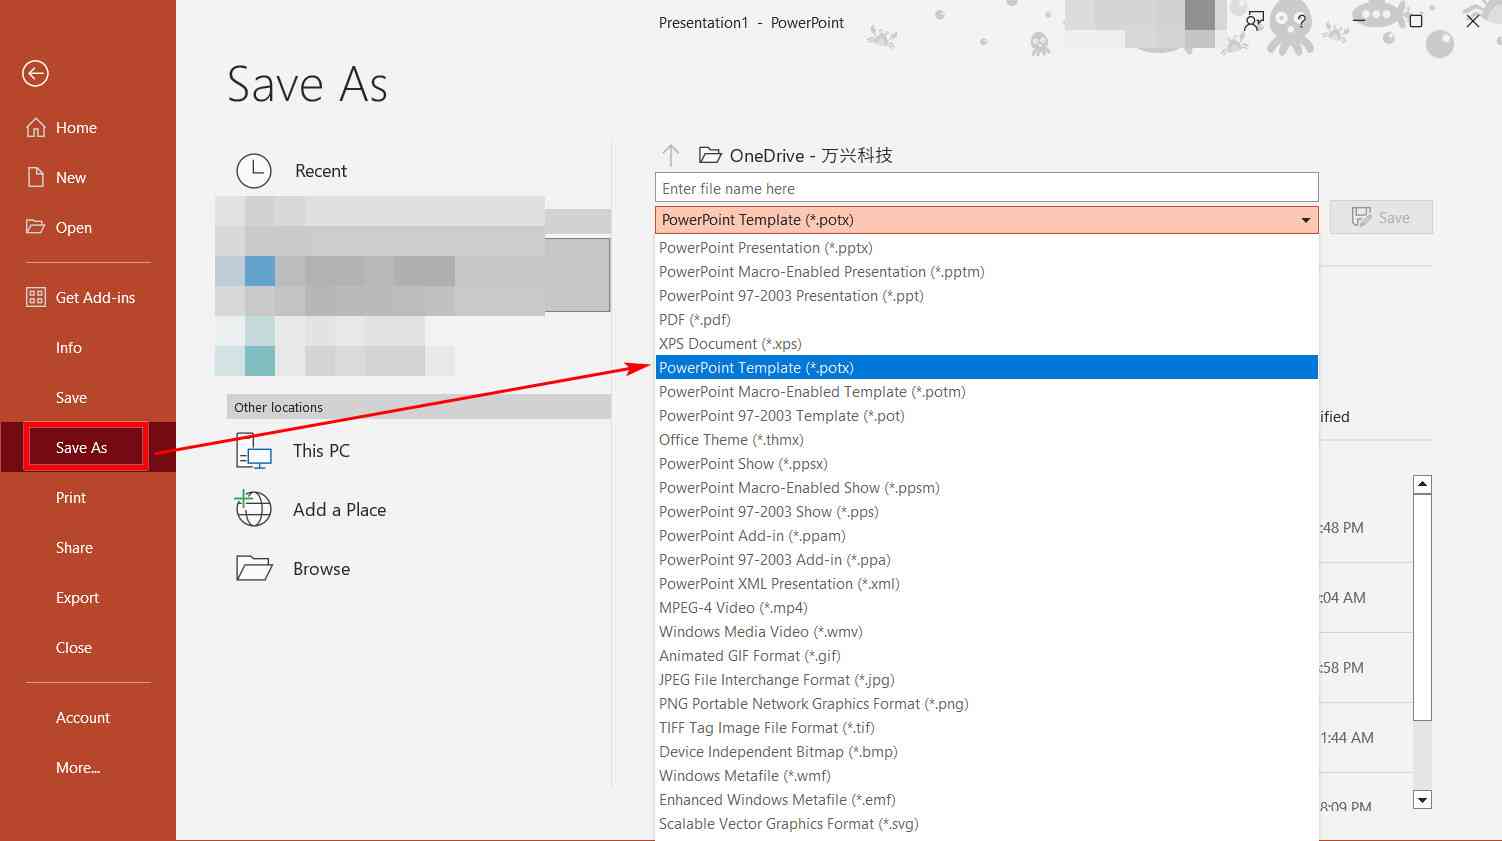The height and width of the screenshot is (841, 1502).
Task: Choose TIFF Tag Image File Format
Action: [x=986, y=728]
